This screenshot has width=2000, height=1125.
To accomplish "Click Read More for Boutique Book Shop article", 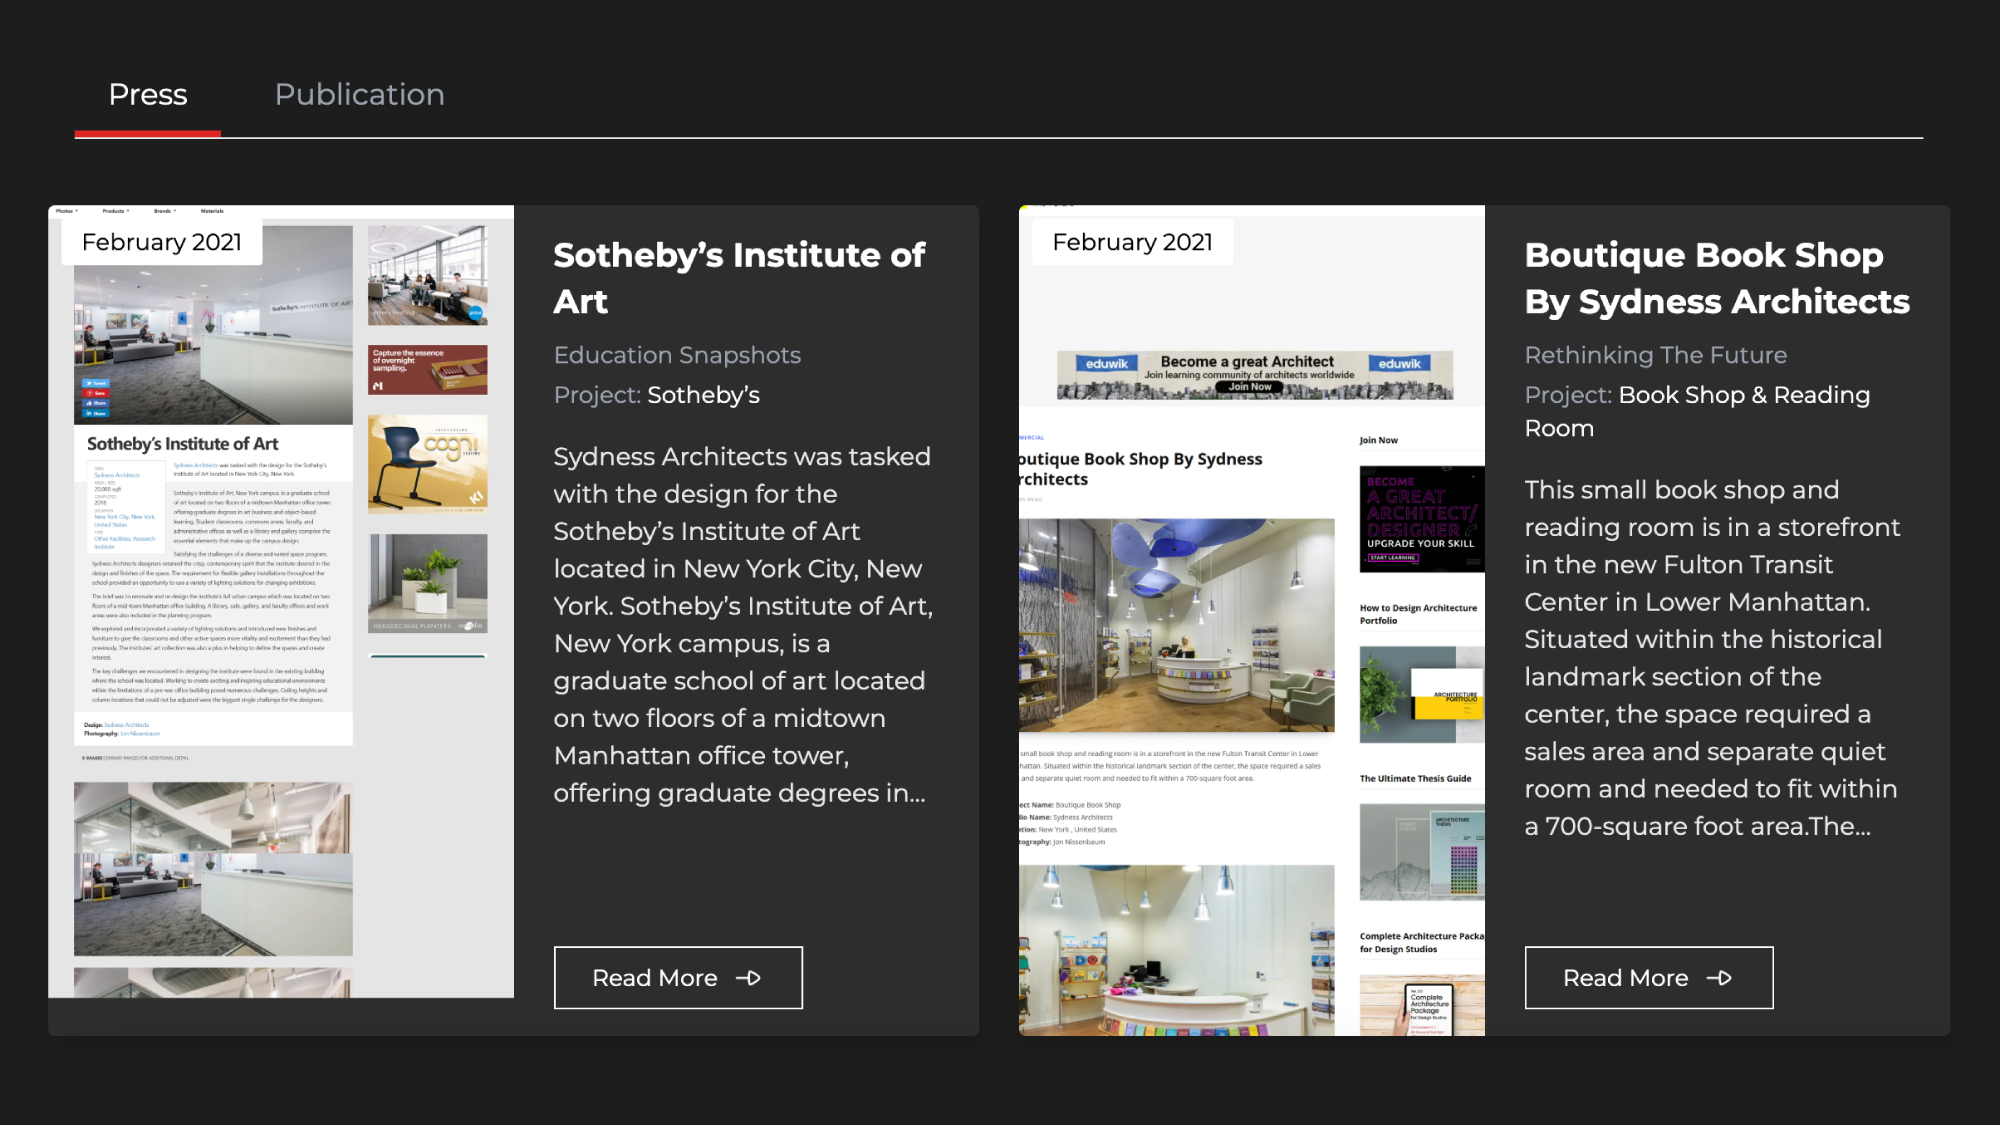I will point(1648,978).
